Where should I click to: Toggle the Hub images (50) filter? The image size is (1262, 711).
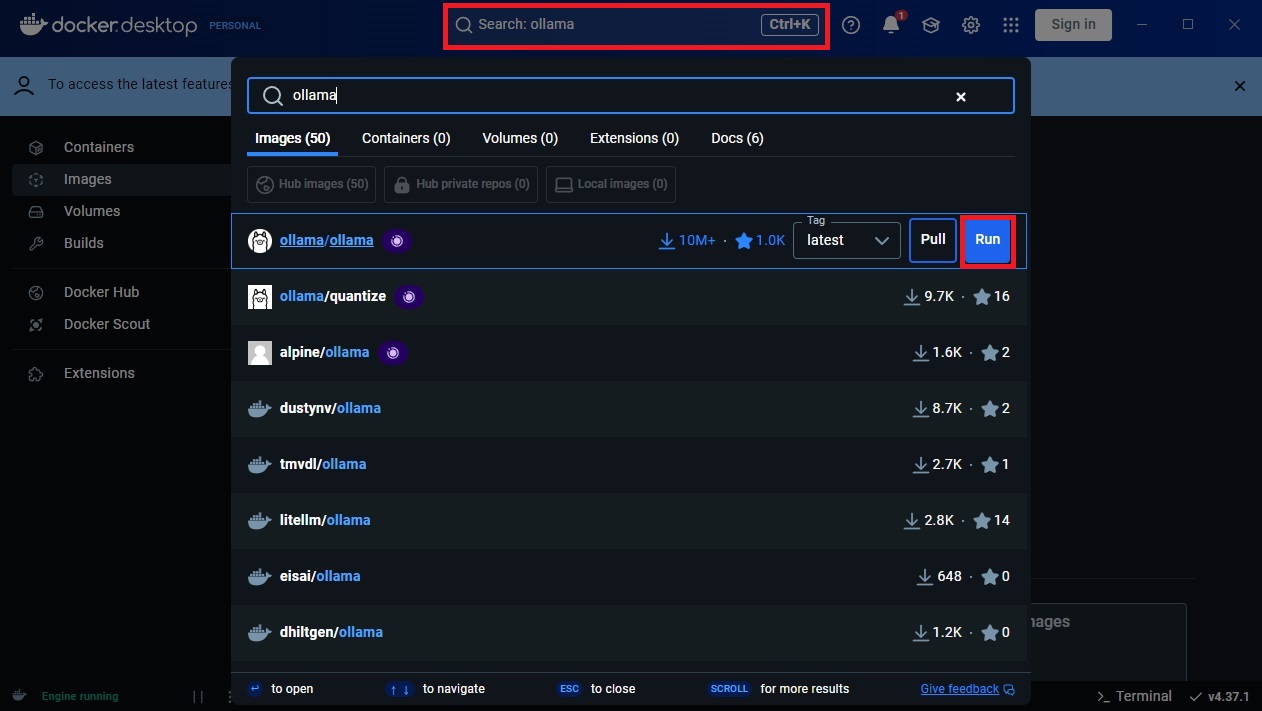(x=312, y=184)
